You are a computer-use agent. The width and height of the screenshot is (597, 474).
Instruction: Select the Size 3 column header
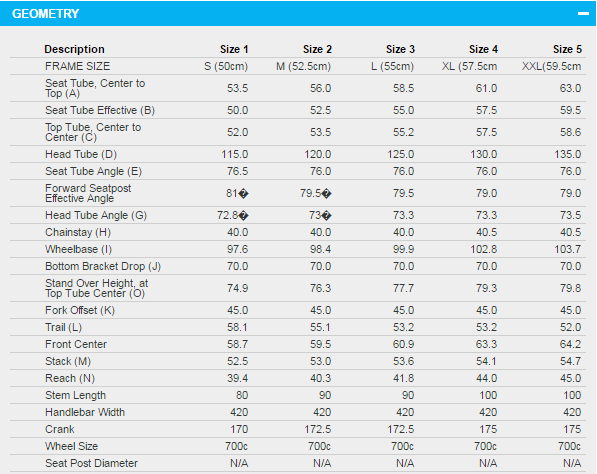400,49
